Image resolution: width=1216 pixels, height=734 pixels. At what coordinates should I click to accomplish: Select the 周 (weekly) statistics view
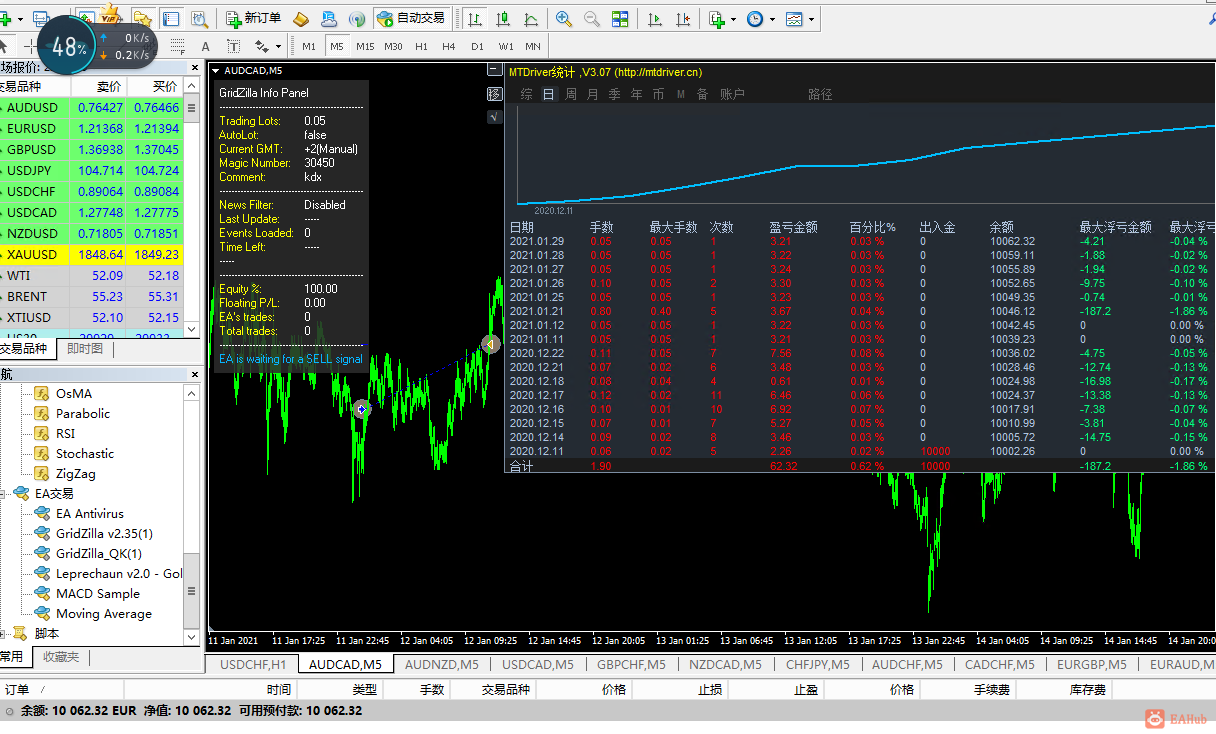tap(571, 94)
